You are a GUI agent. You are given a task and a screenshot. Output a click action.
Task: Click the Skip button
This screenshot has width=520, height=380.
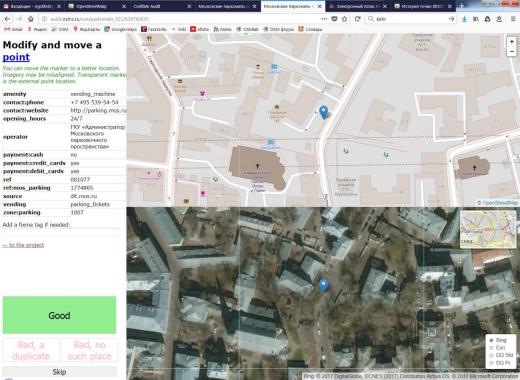click(59, 372)
